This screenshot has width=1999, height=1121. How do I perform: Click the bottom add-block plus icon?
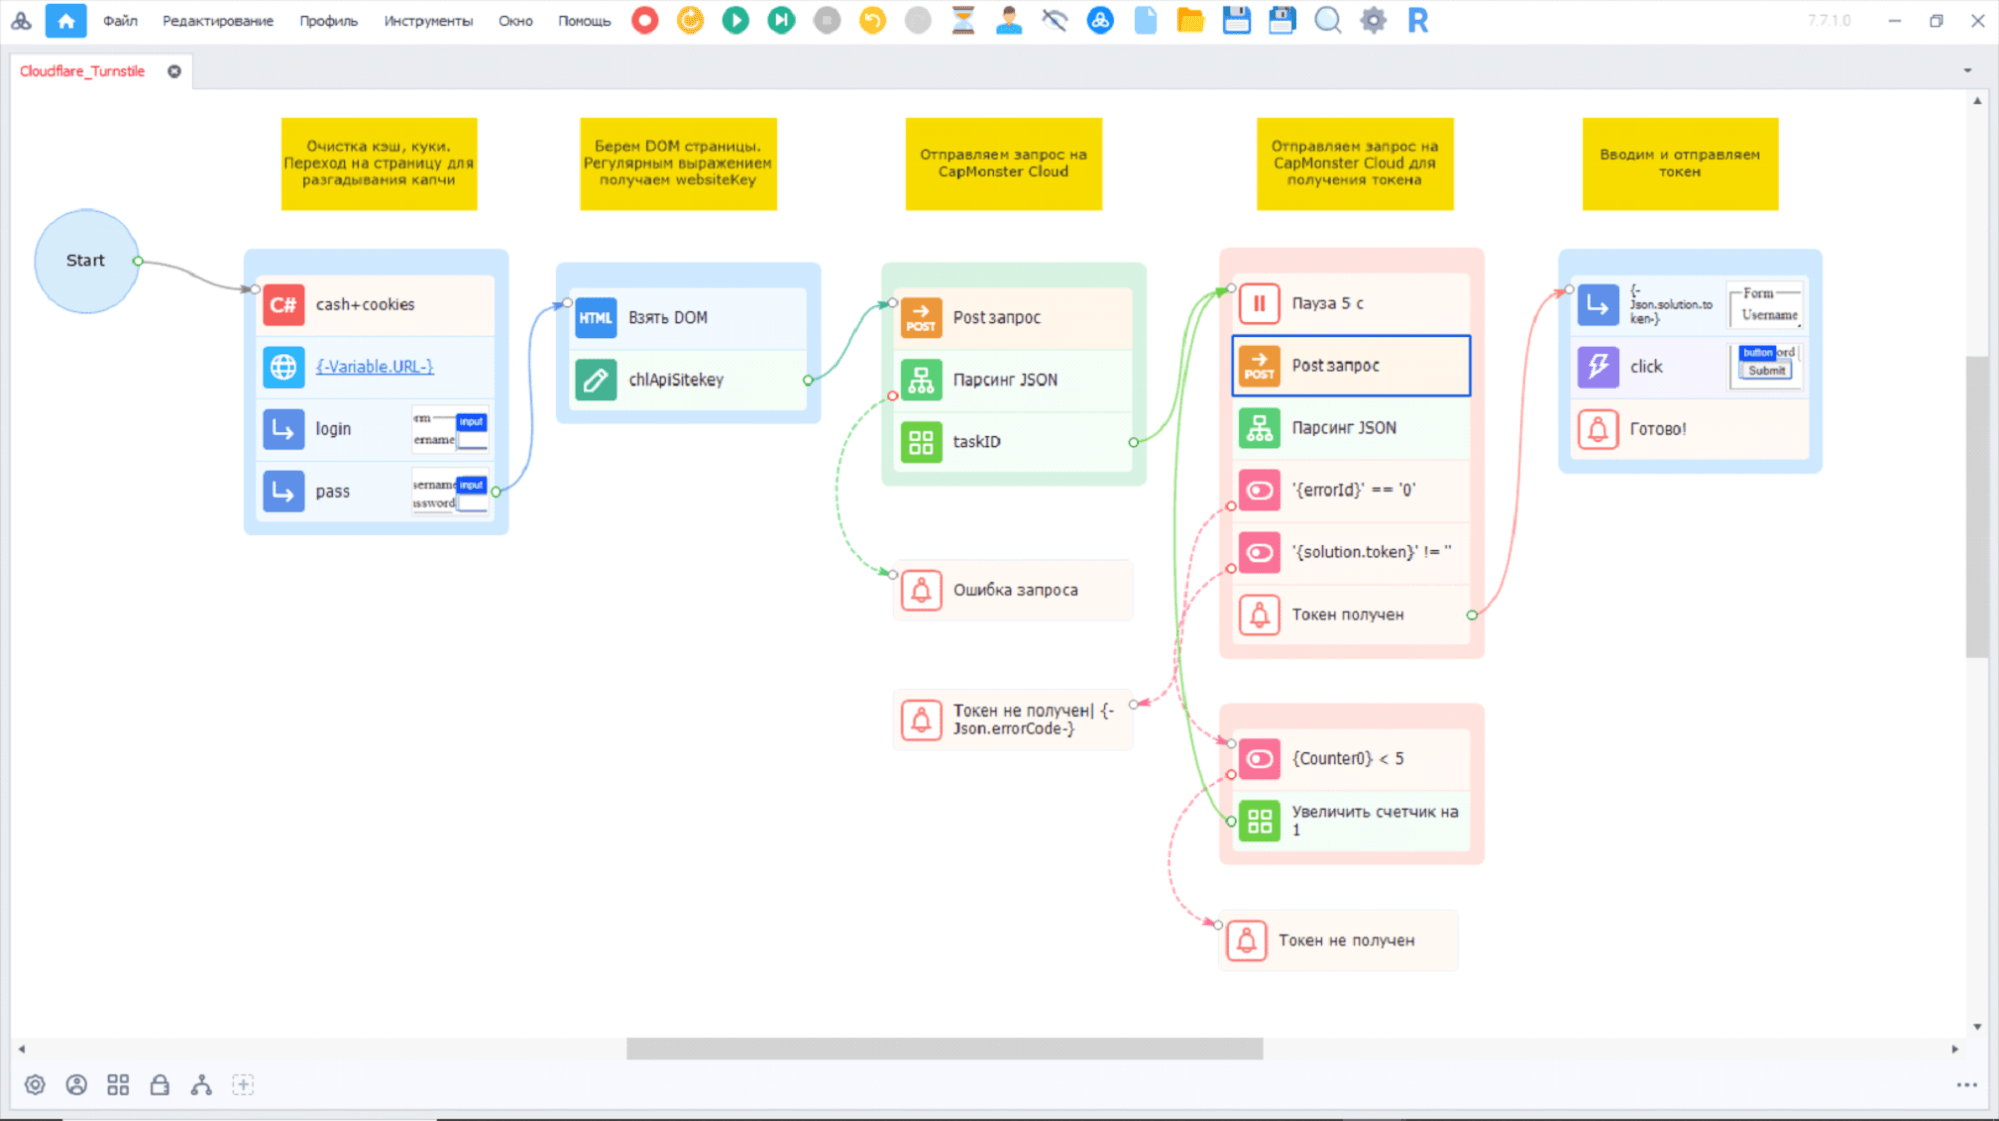243,1085
